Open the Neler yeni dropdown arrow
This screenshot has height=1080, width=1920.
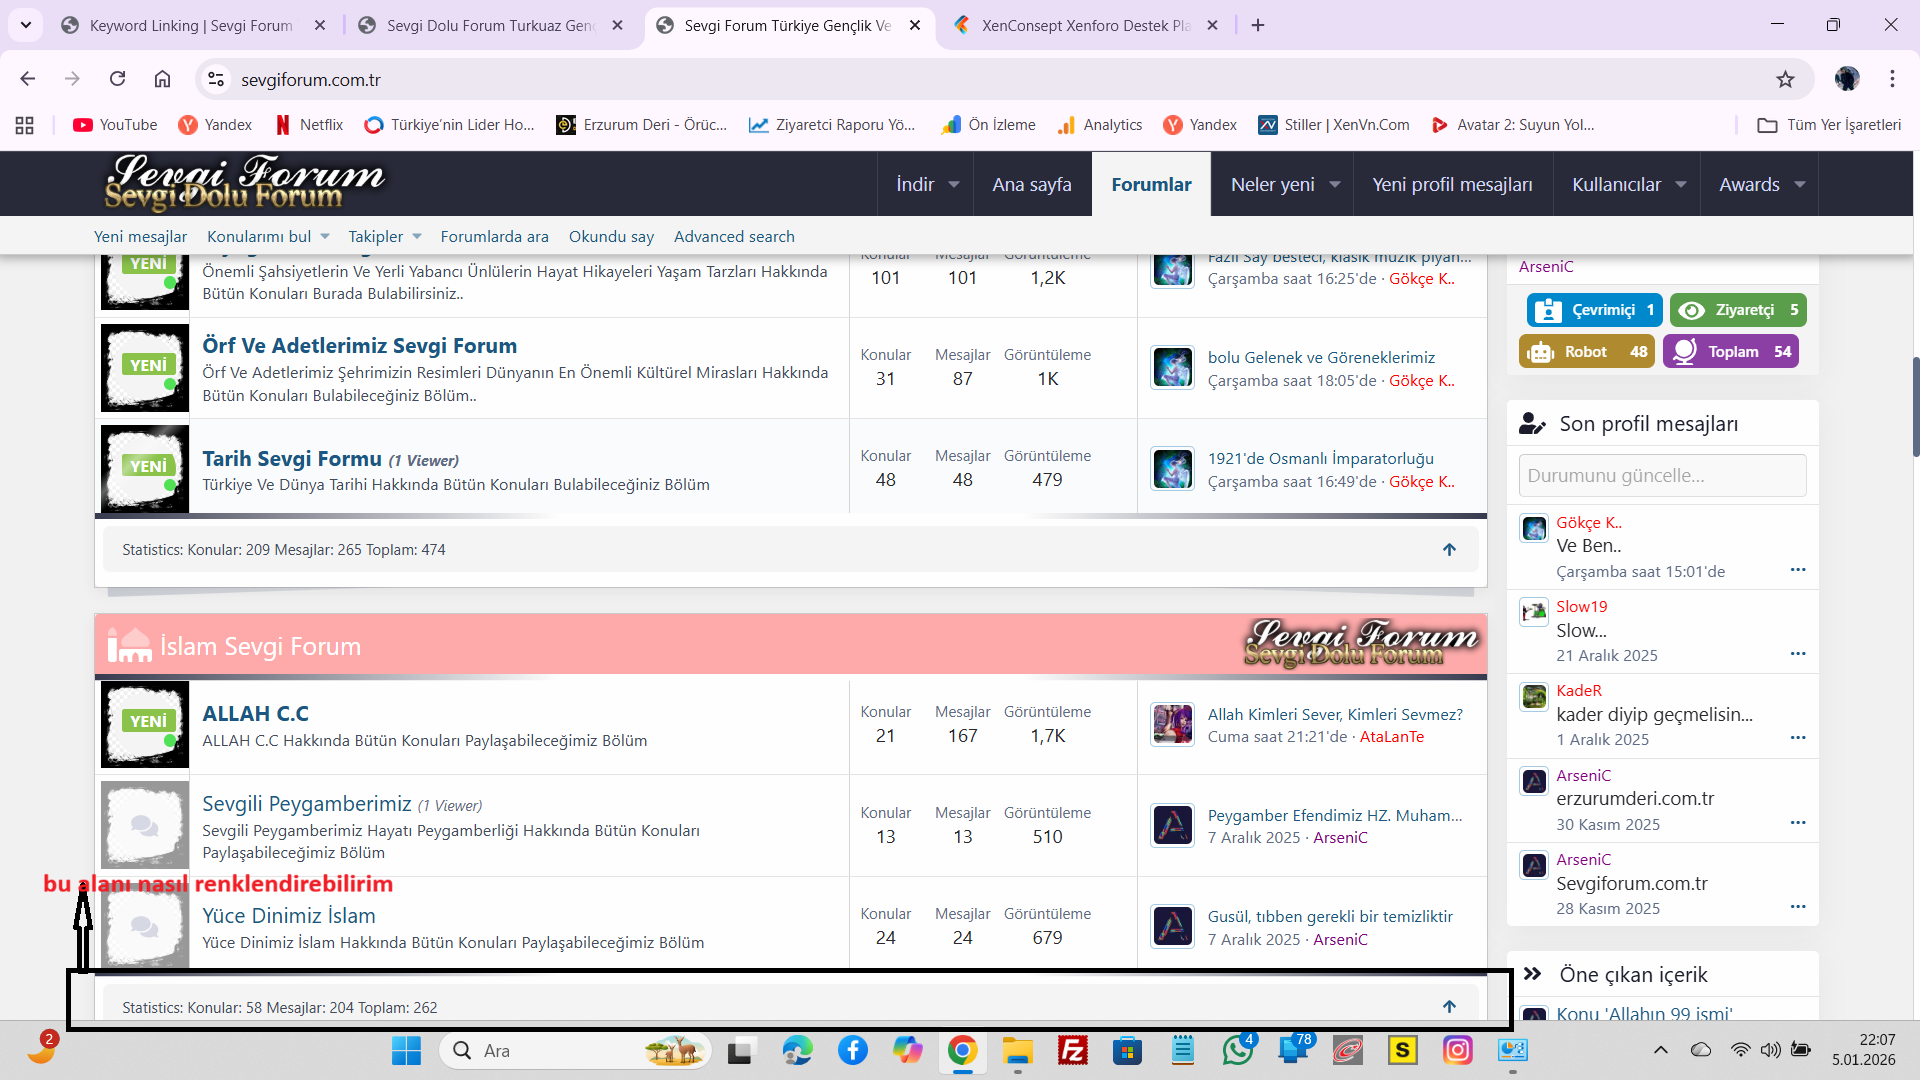coord(1334,185)
